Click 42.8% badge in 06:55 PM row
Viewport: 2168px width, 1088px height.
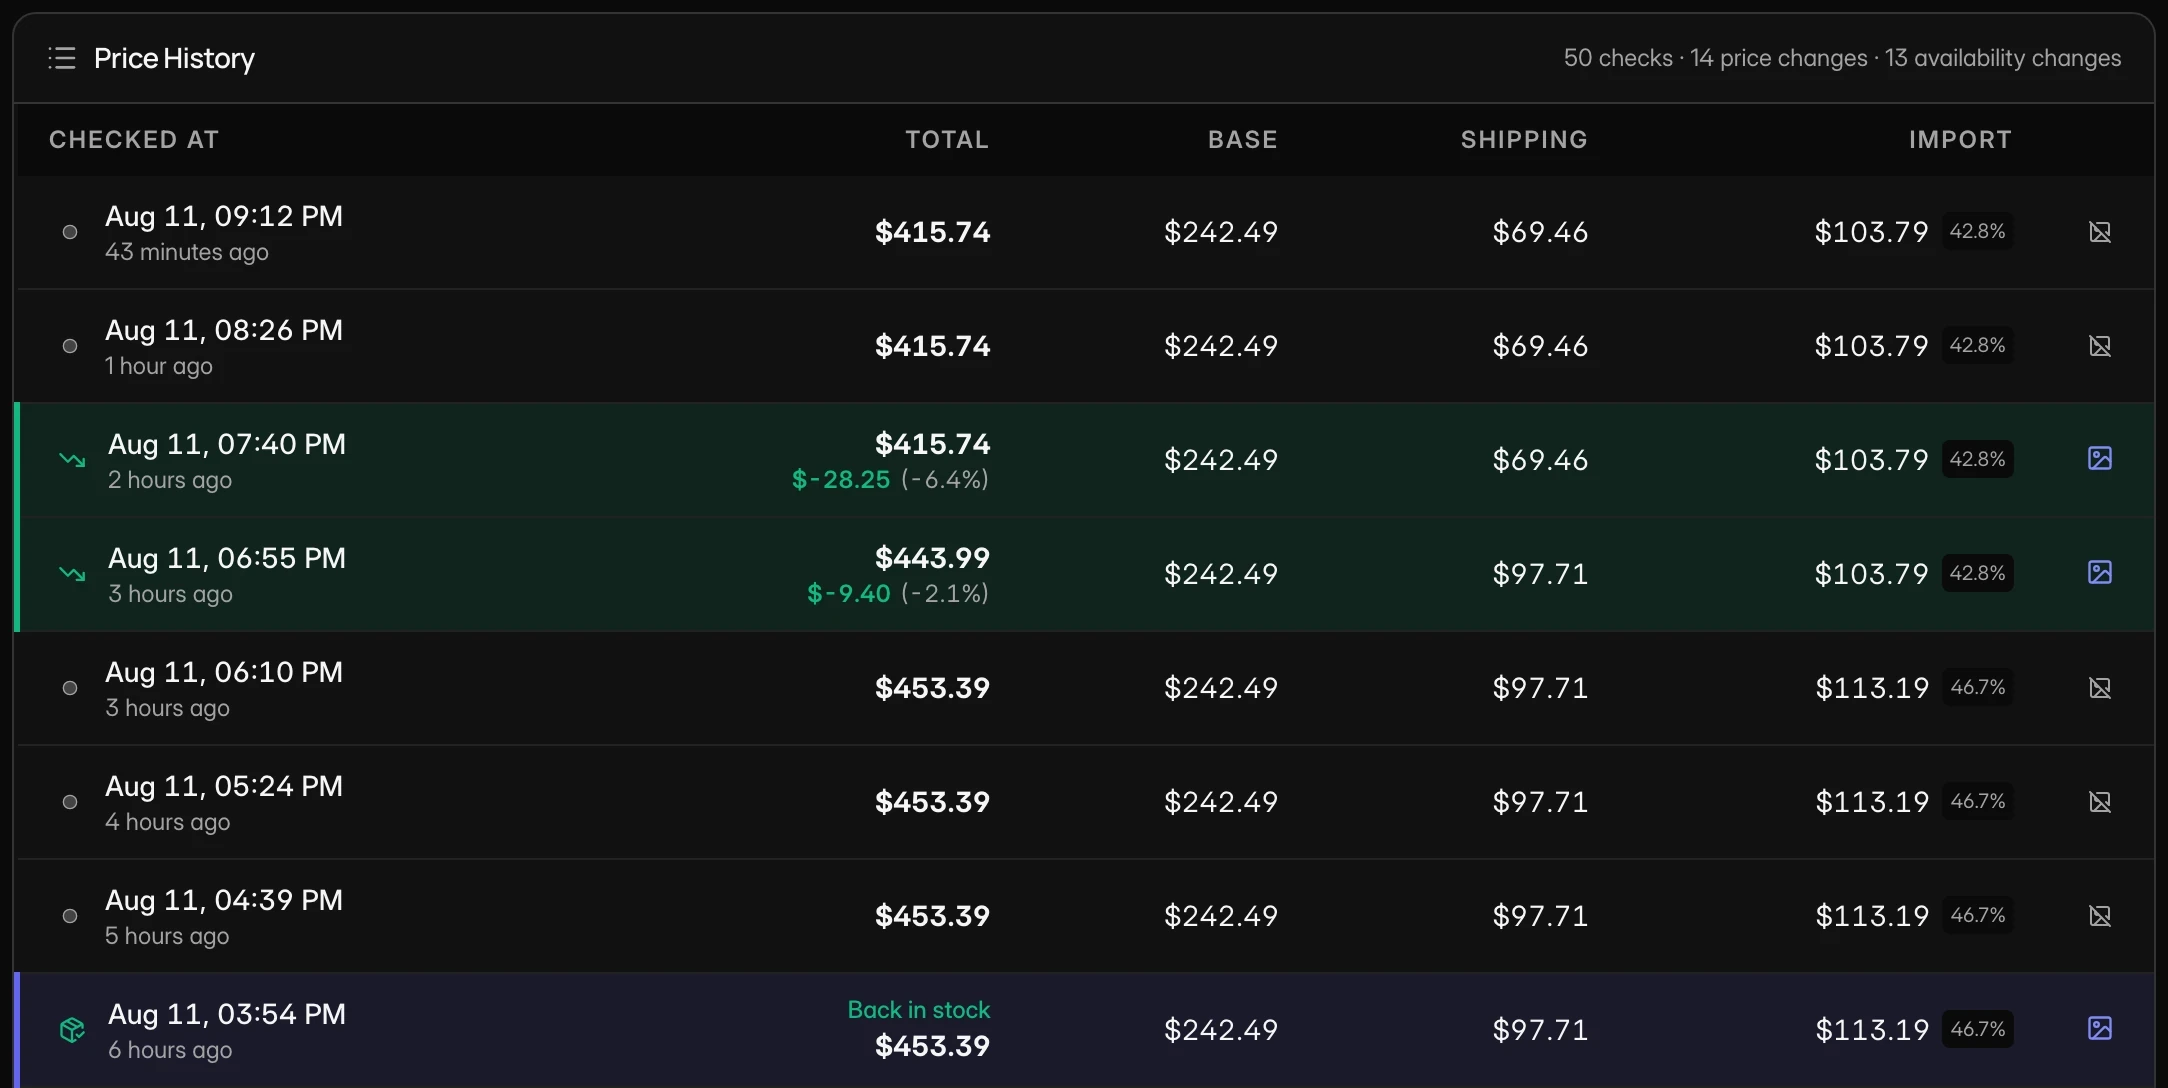[1977, 573]
